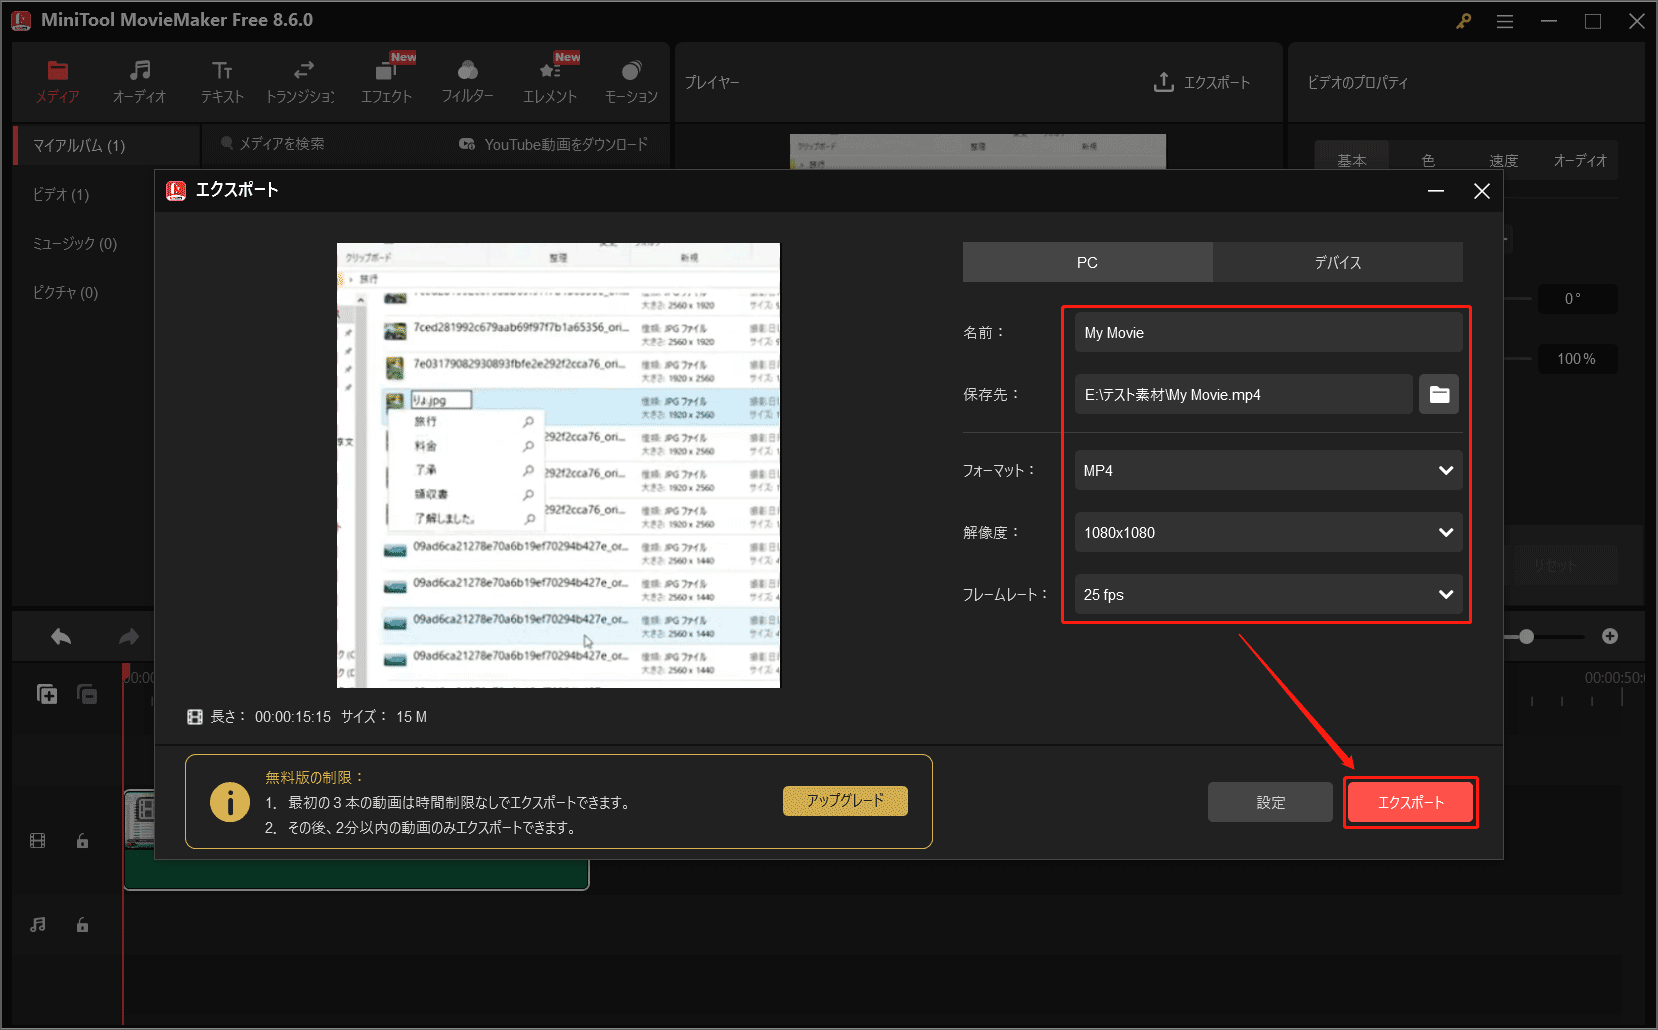Click the undo arrow above timeline
1658x1030 pixels.
[x=61, y=636]
